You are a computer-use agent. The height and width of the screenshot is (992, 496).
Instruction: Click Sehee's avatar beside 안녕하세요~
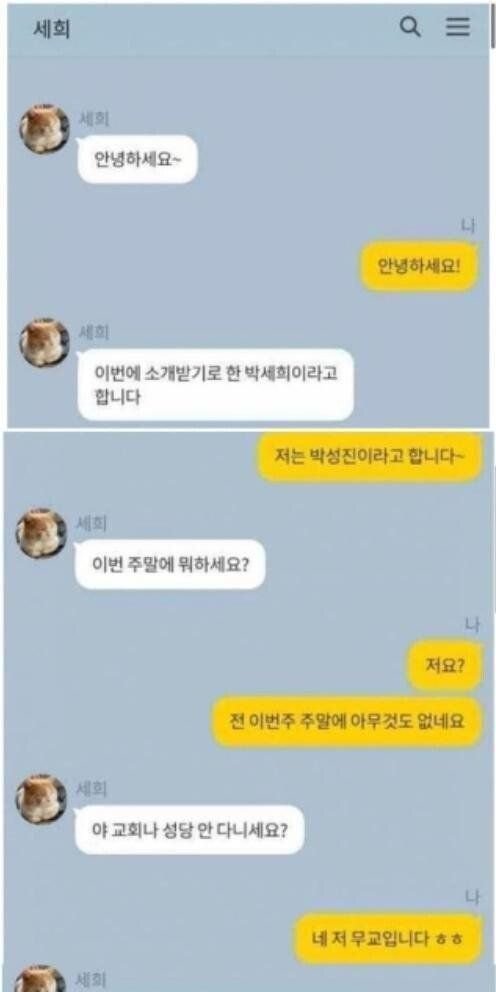(x=44, y=130)
